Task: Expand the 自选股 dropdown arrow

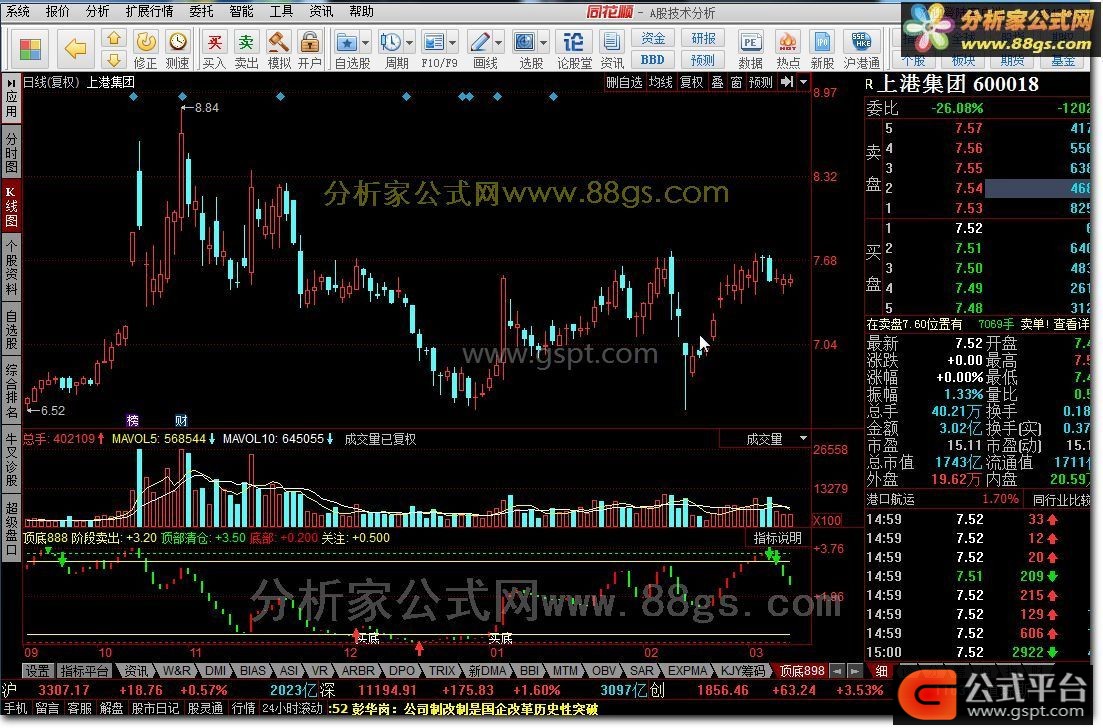Action: click(x=365, y=43)
